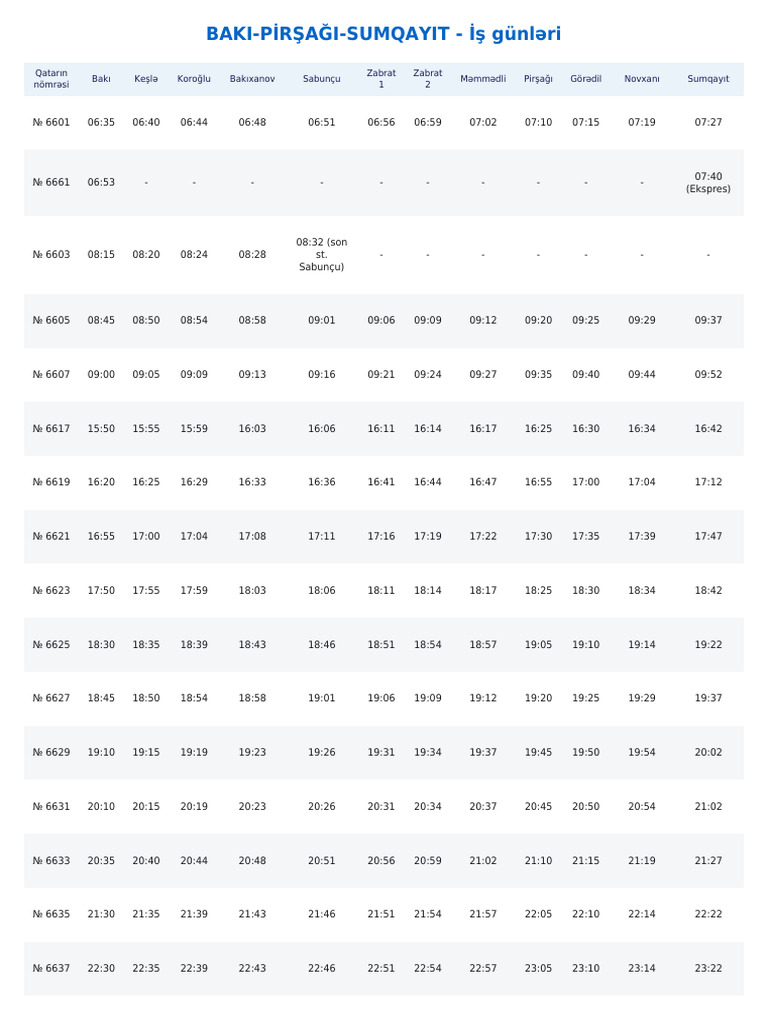Viewport: 768px width, 1024px height.
Task: Click the Qatarın nömrəsi column header
Action: point(51,79)
